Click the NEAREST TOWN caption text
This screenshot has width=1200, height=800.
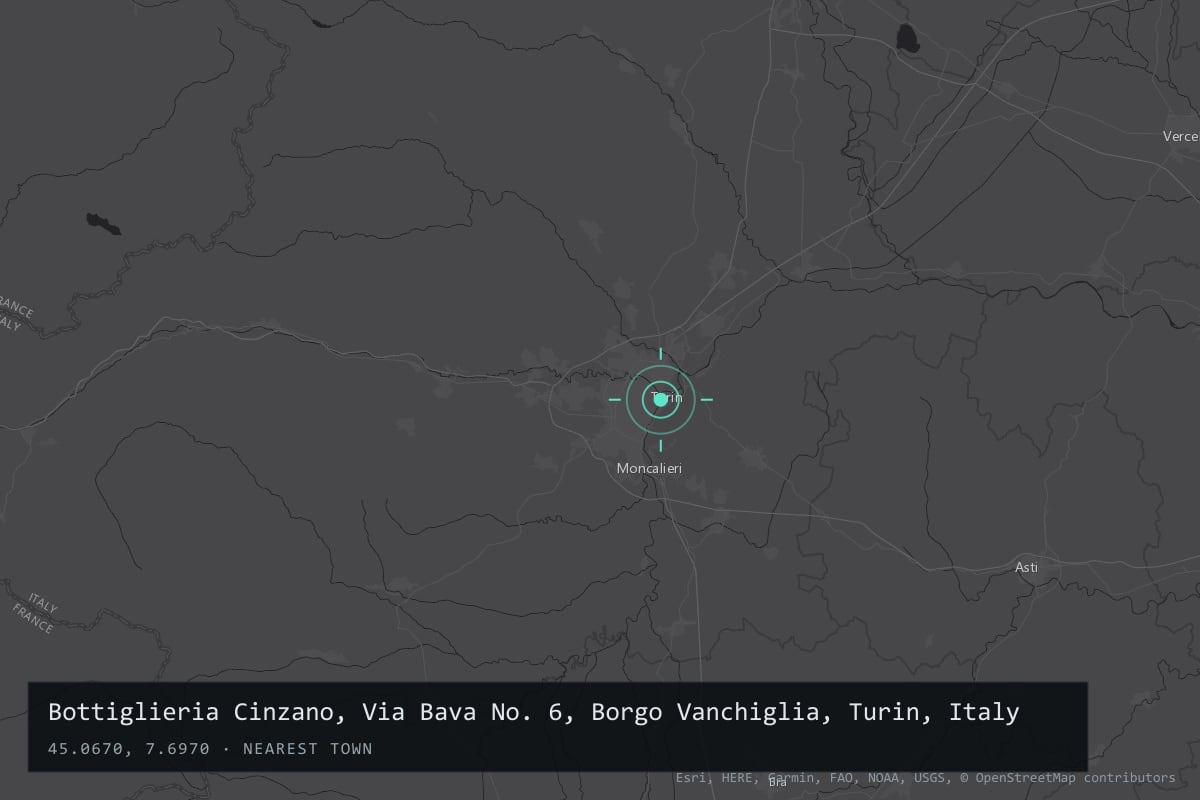tap(308, 749)
